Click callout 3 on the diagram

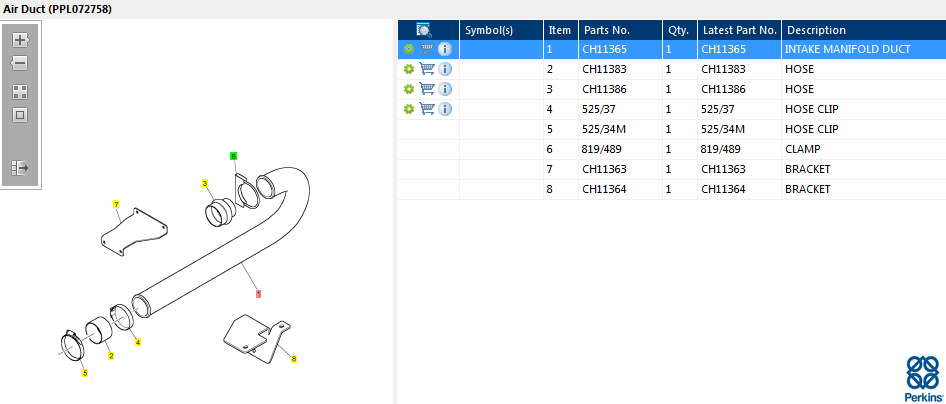205,183
